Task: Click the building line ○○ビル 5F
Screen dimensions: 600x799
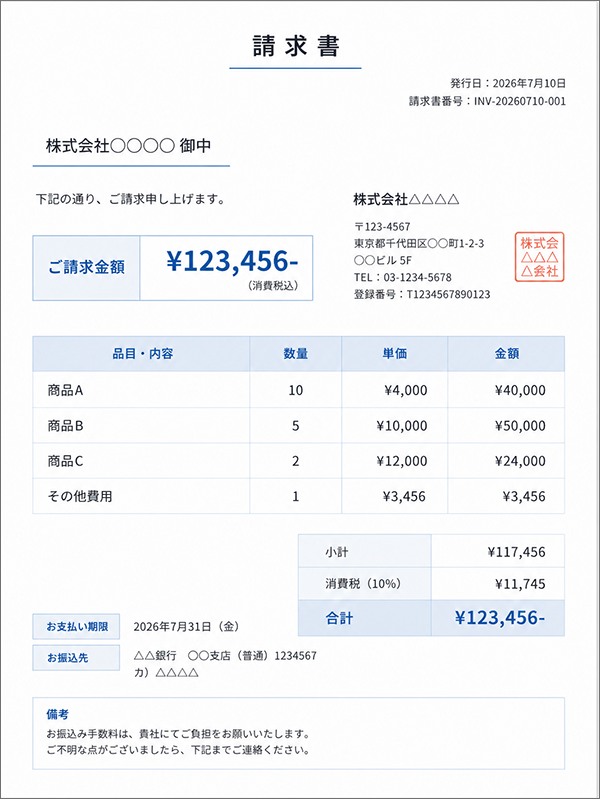Action: pyautogui.click(x=382, y=260)
